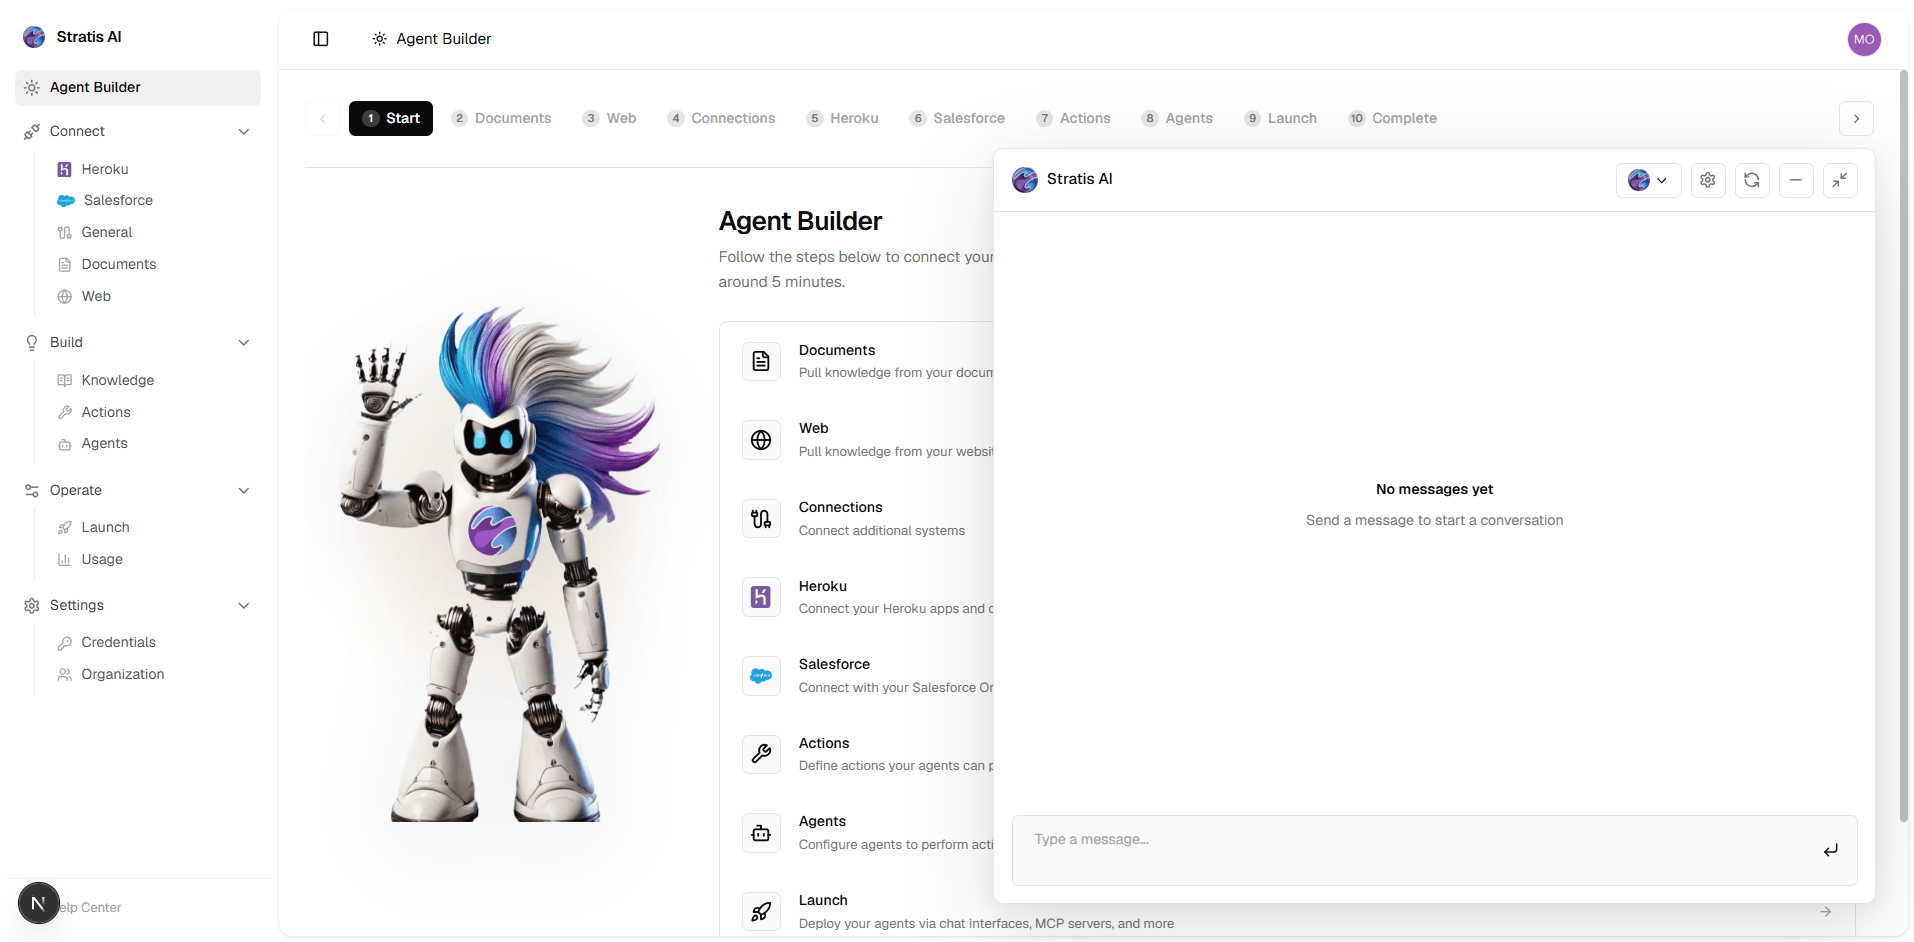This screenshot has width=1914, height=942.
Task: Collapse the Connect section chevron
Action: (x=243, y=132)
